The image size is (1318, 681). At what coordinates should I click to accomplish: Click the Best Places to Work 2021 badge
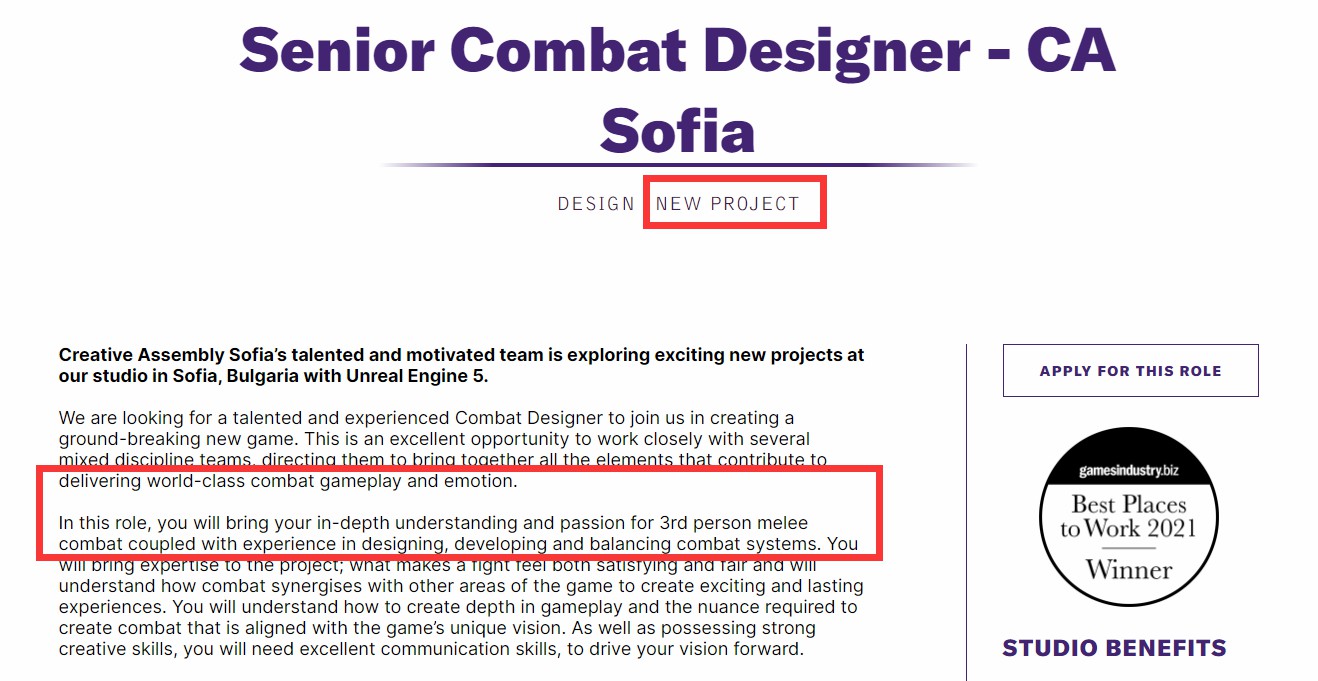(x=1128, y=517)
